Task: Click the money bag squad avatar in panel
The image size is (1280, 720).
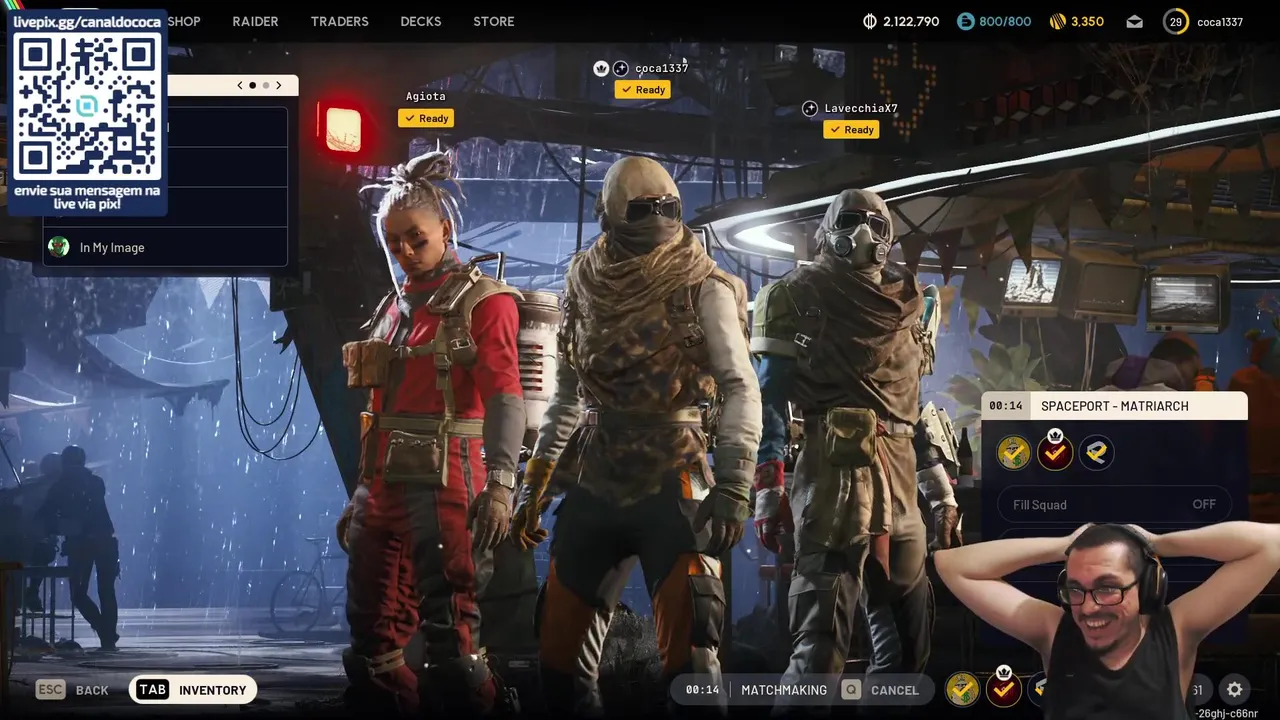Action: coord(1013,453)
